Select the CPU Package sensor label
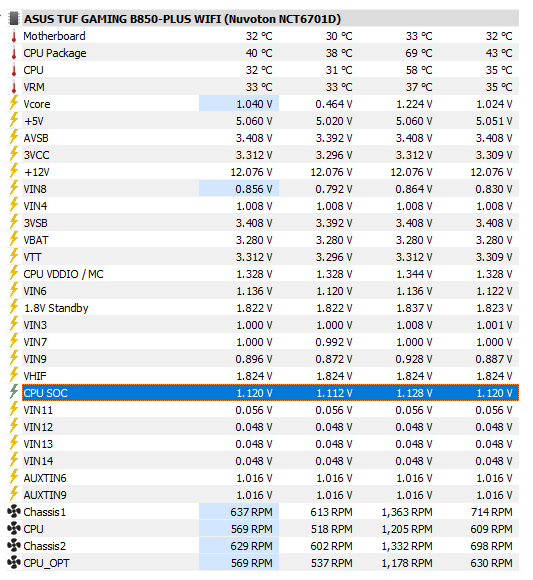 pyautogui.click(x=55, y=53)
